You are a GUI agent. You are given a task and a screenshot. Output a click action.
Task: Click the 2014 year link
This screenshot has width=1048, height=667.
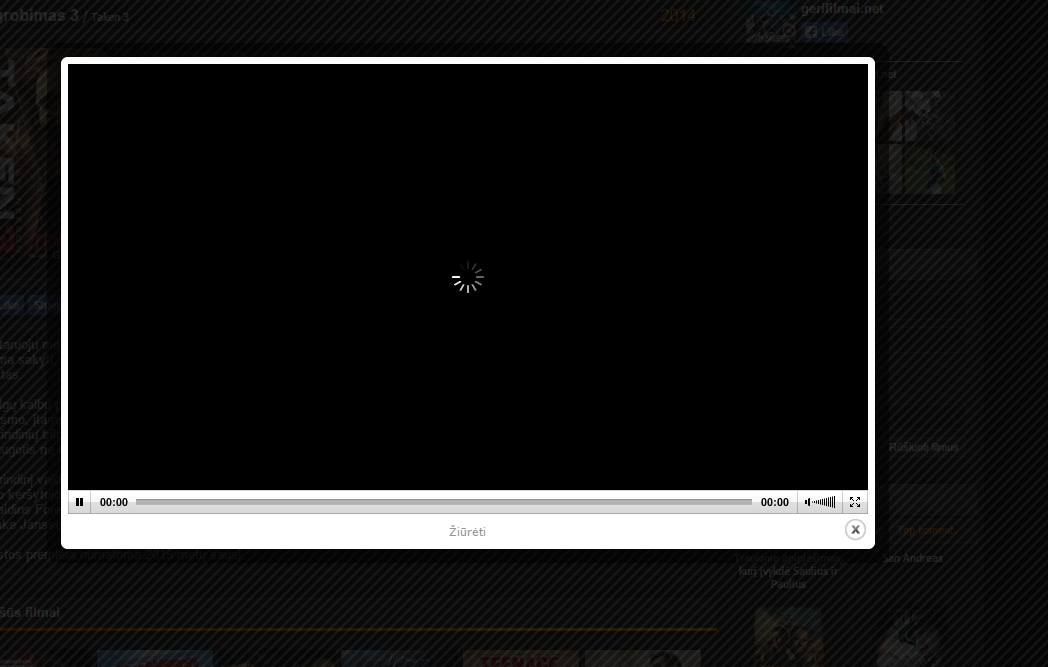678,15
